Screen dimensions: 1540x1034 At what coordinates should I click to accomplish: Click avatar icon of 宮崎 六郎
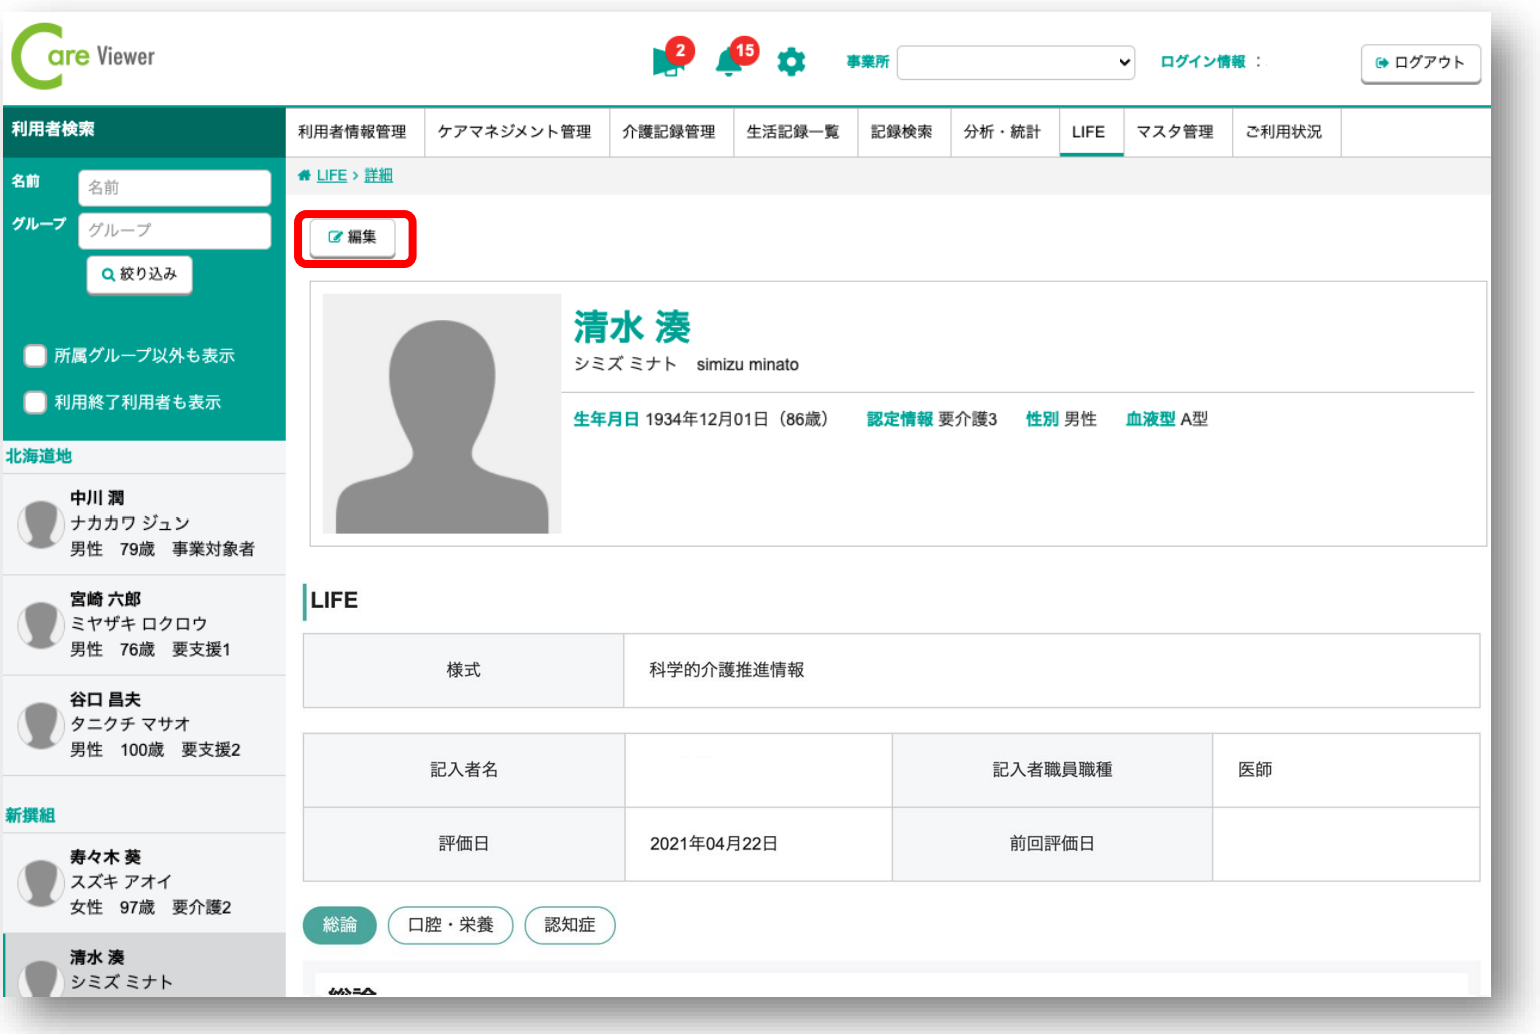41,624
